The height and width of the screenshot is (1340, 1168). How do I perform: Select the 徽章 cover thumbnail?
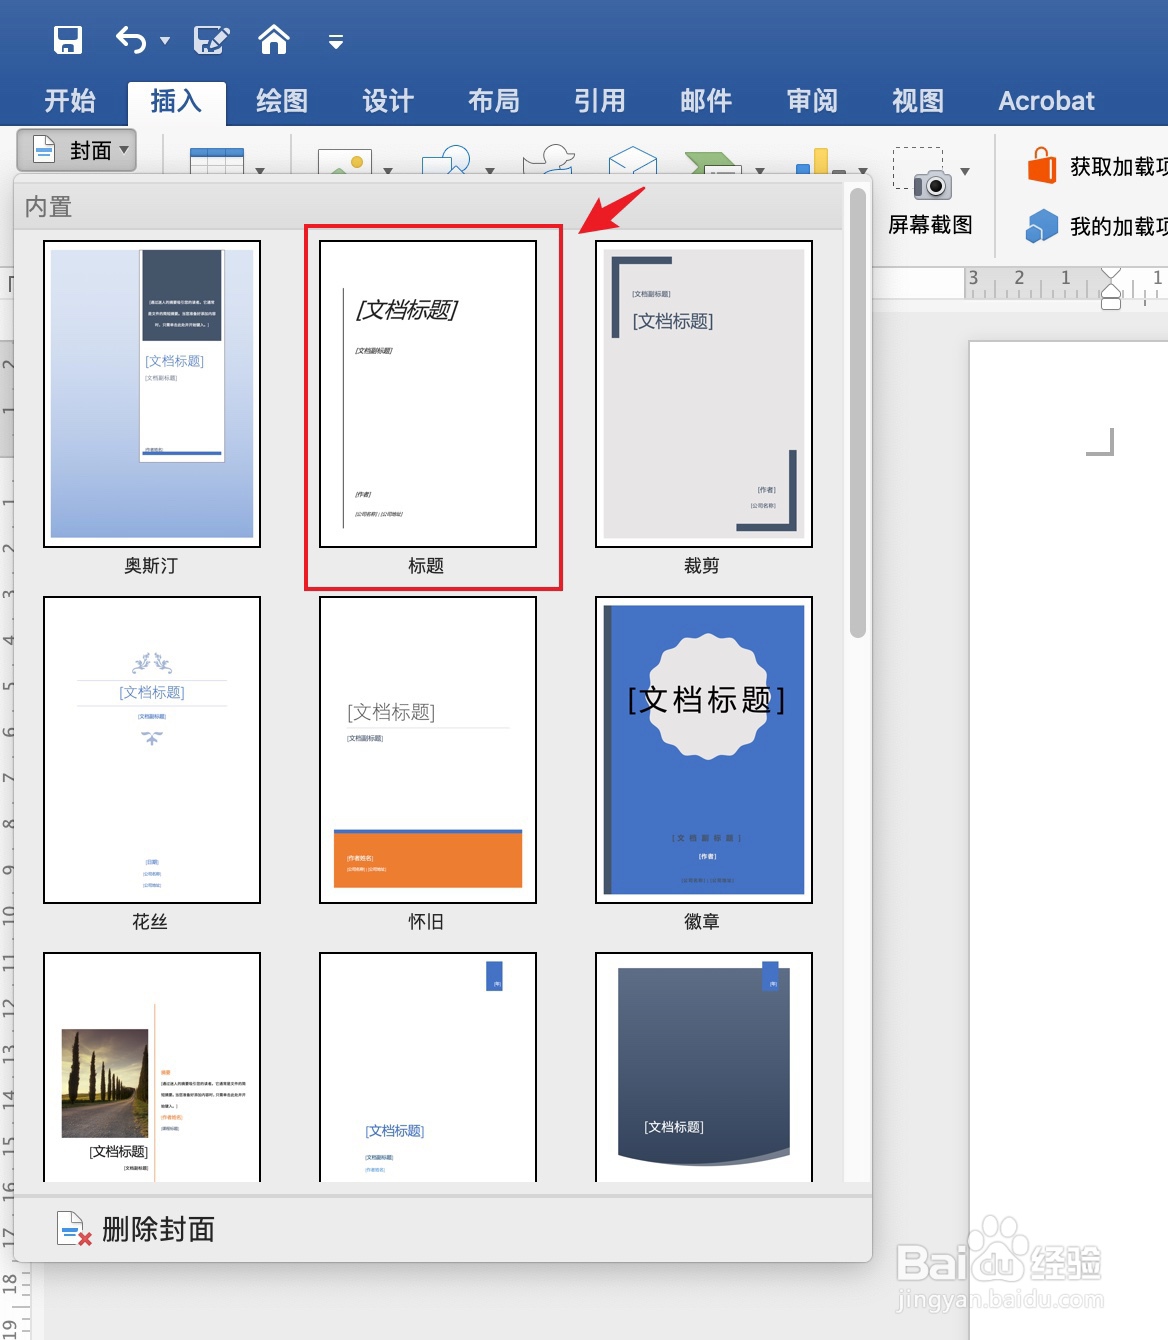702,750
